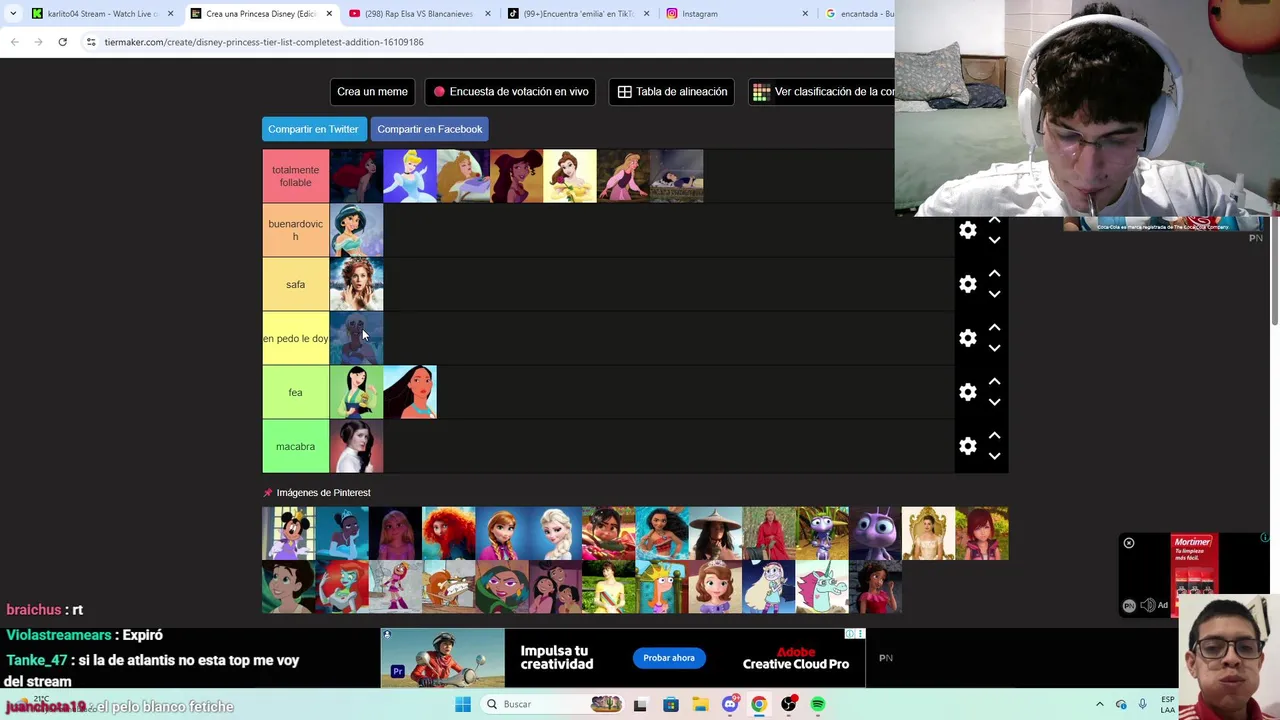This screenshot has height=720, width=1280.
Task: Open settings gear for en pedo le doy row
Action: click(967, 338)
